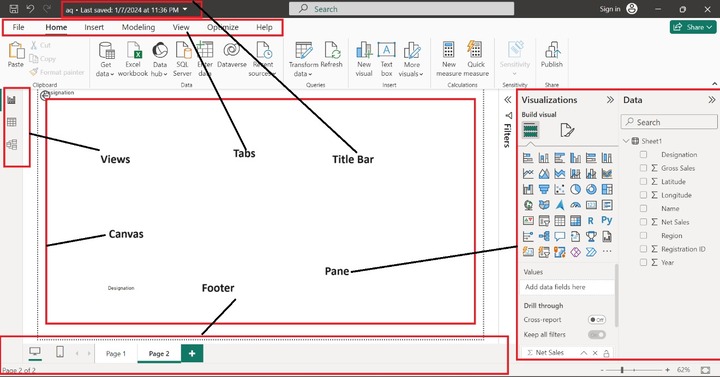Create a New measure
Viewport: 720px width, 377px height.
click(x=449, y=59)
